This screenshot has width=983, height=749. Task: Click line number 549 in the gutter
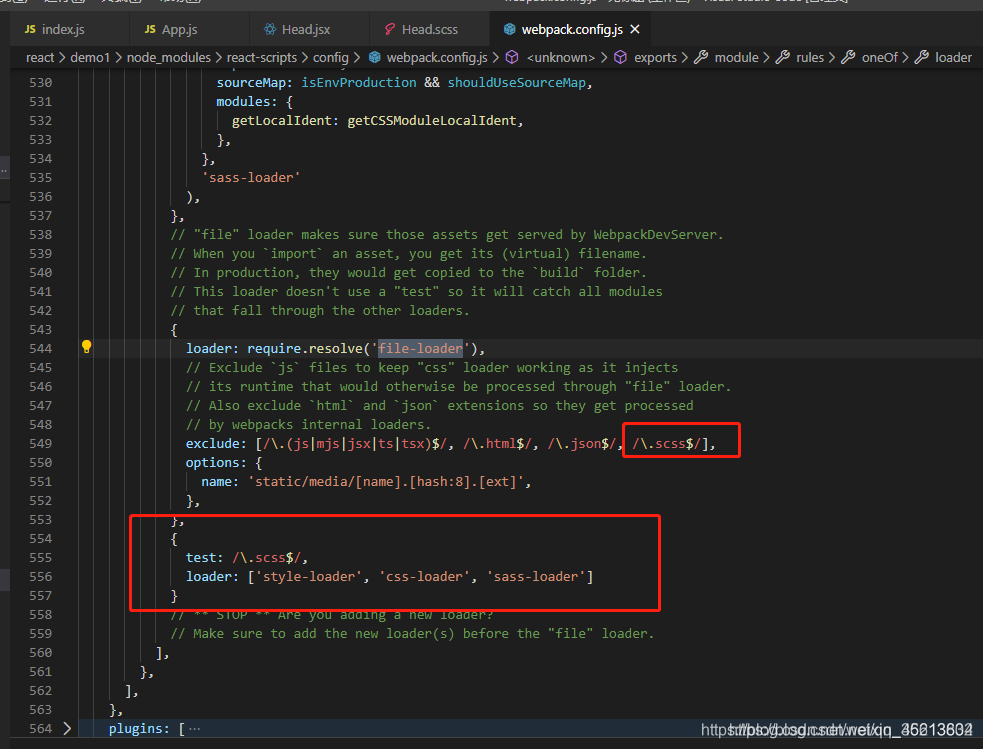click(41, 444)
